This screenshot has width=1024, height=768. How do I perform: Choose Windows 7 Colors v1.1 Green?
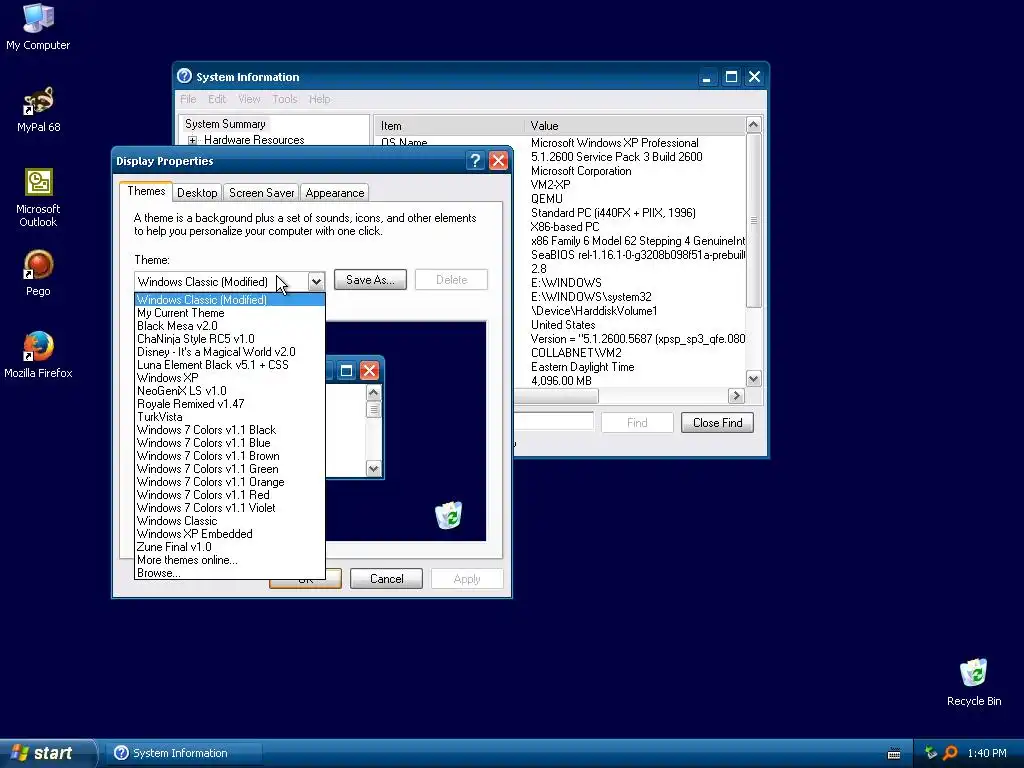pos(229,469)
